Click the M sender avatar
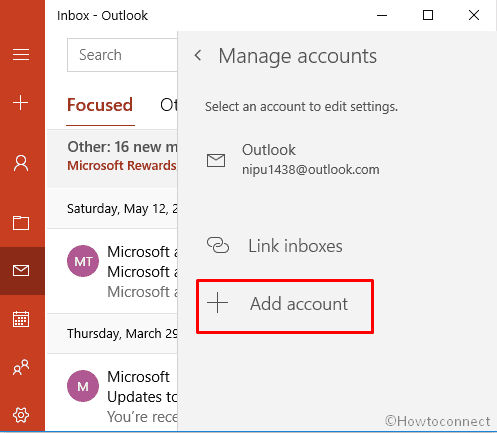The width and height of the screenshot is (497, 433). click(x=83, y=386)
